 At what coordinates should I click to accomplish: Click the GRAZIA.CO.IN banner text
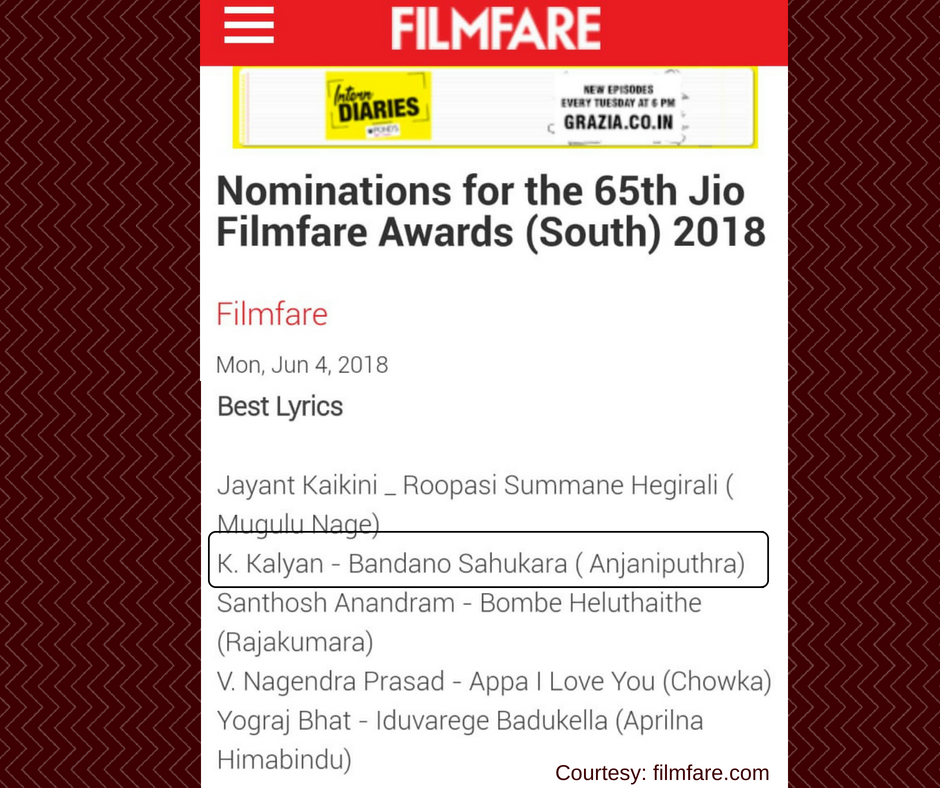point(618,122)
